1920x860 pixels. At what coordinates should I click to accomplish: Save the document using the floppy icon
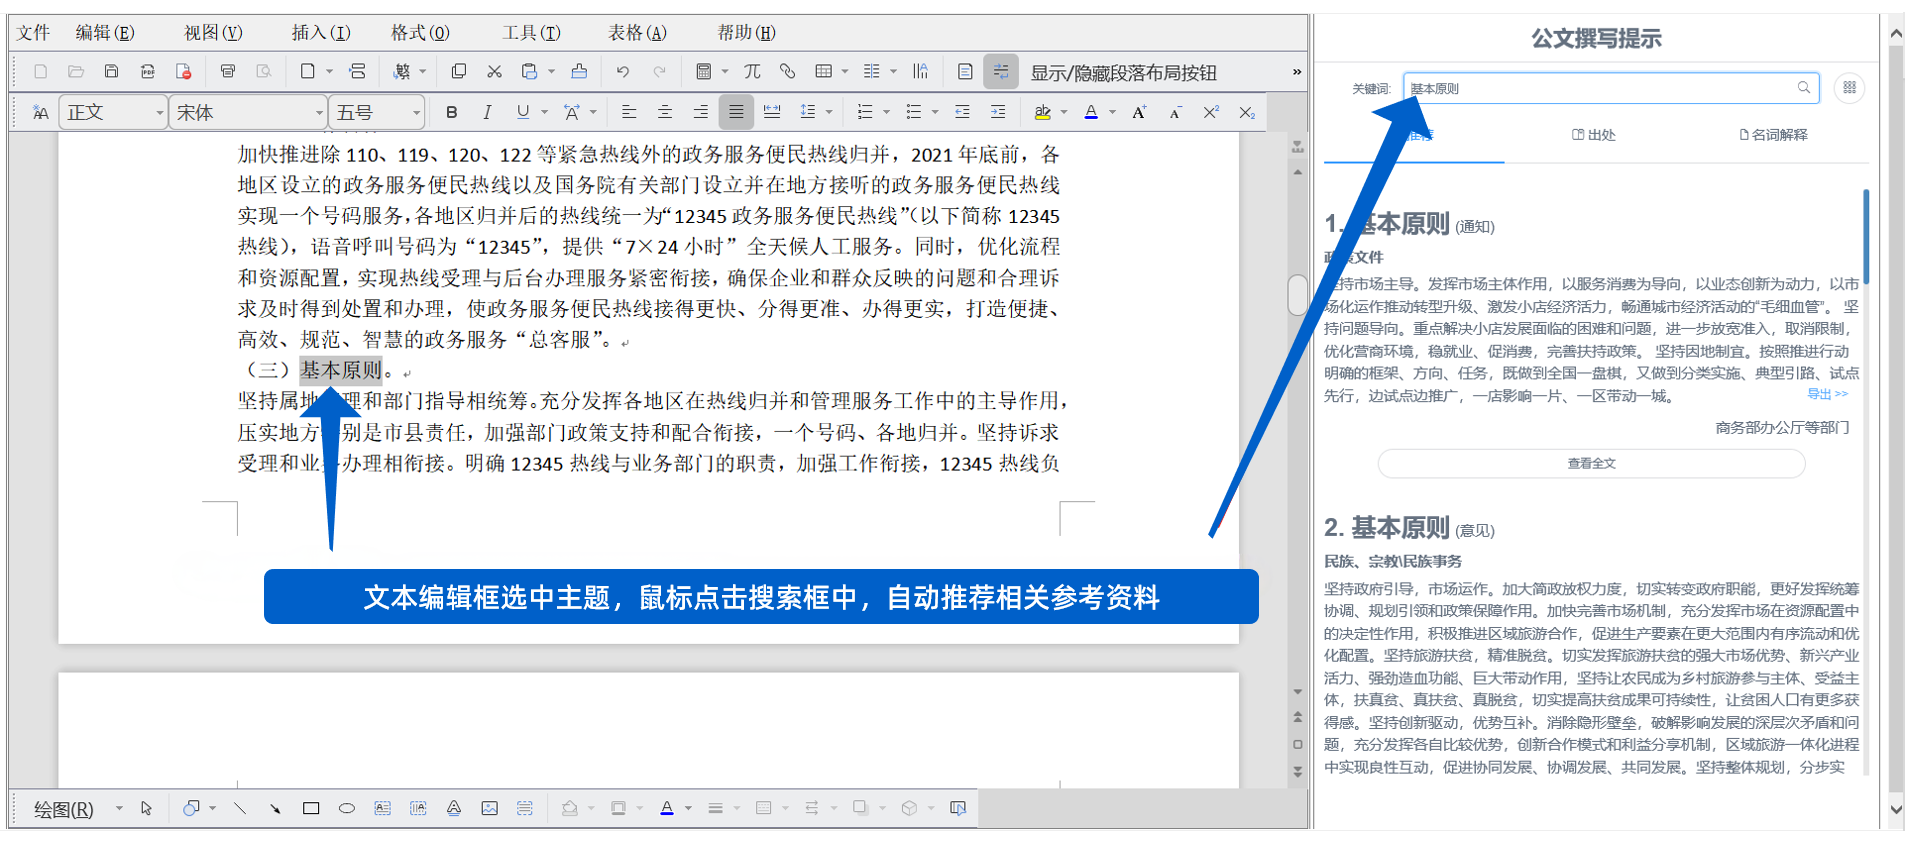pos(111,72)
